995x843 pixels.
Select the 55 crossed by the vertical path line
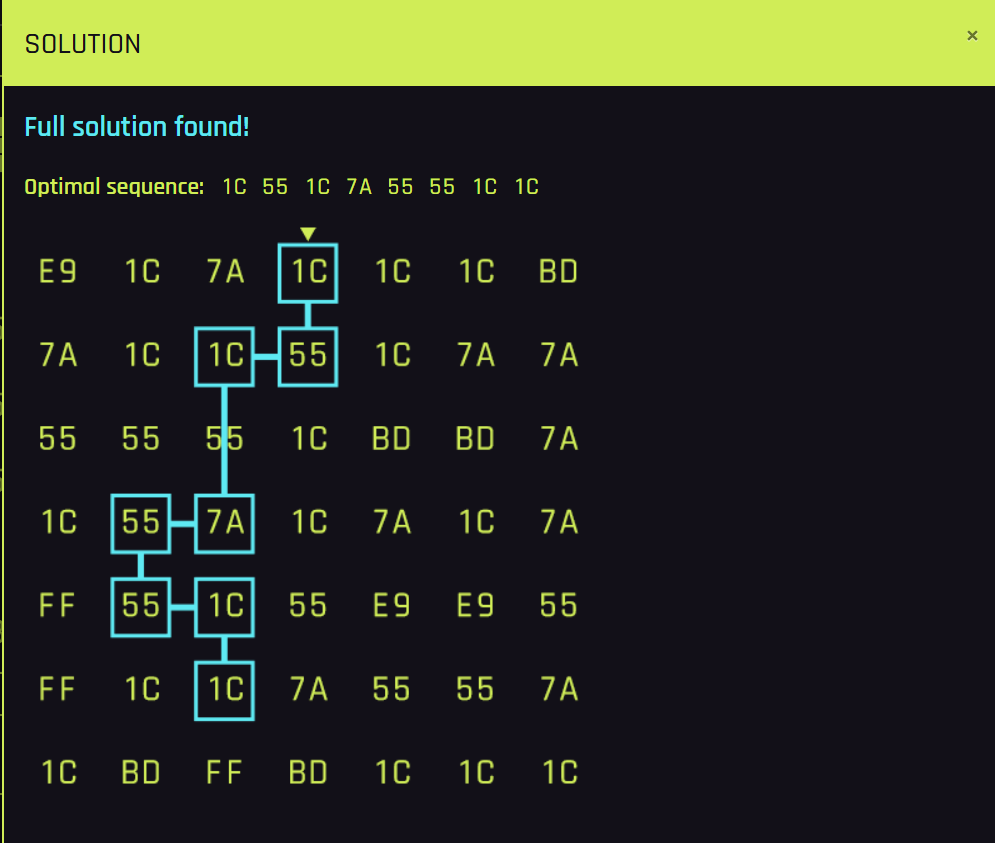coord(225,439)
